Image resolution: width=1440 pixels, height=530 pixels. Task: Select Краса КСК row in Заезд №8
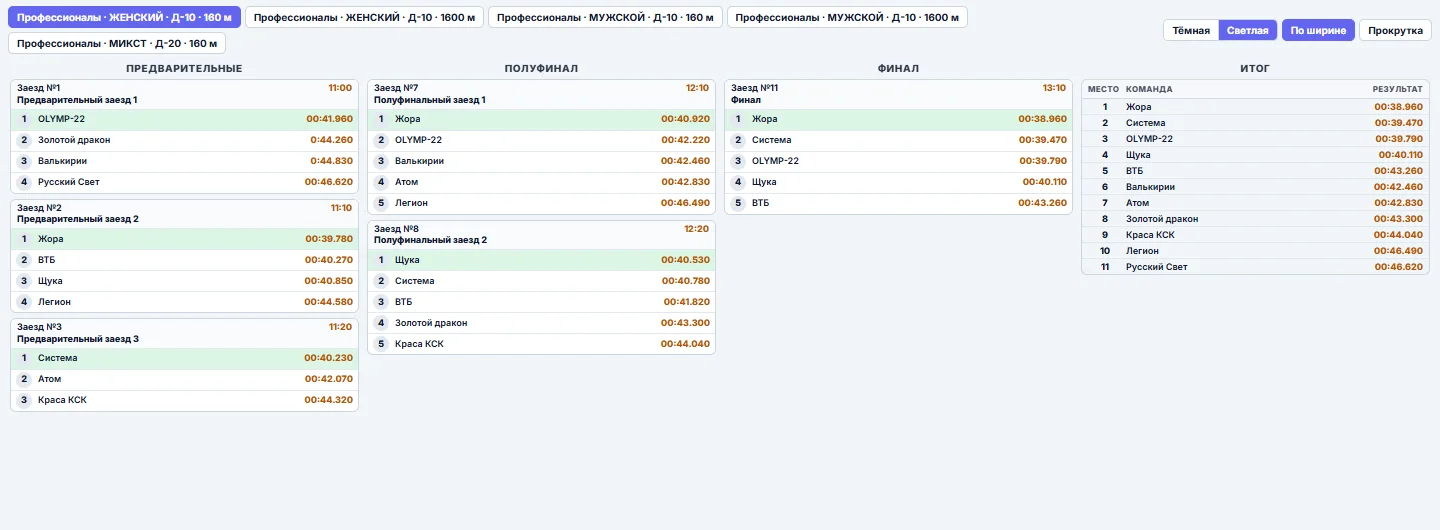point(541,344)
